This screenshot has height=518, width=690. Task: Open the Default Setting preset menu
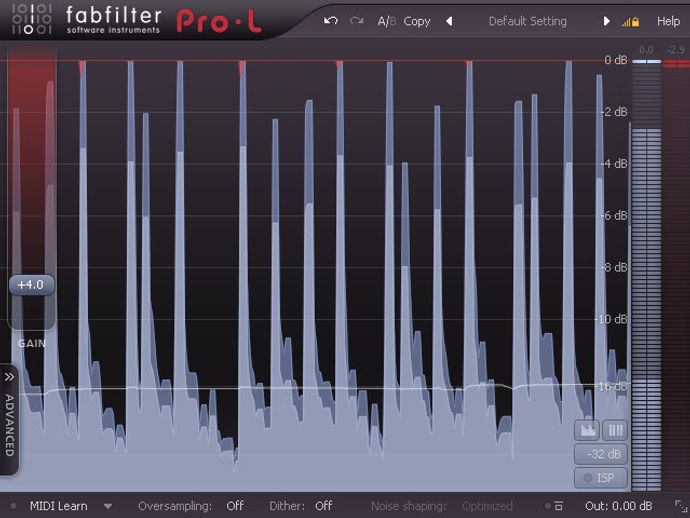[528, 21]
